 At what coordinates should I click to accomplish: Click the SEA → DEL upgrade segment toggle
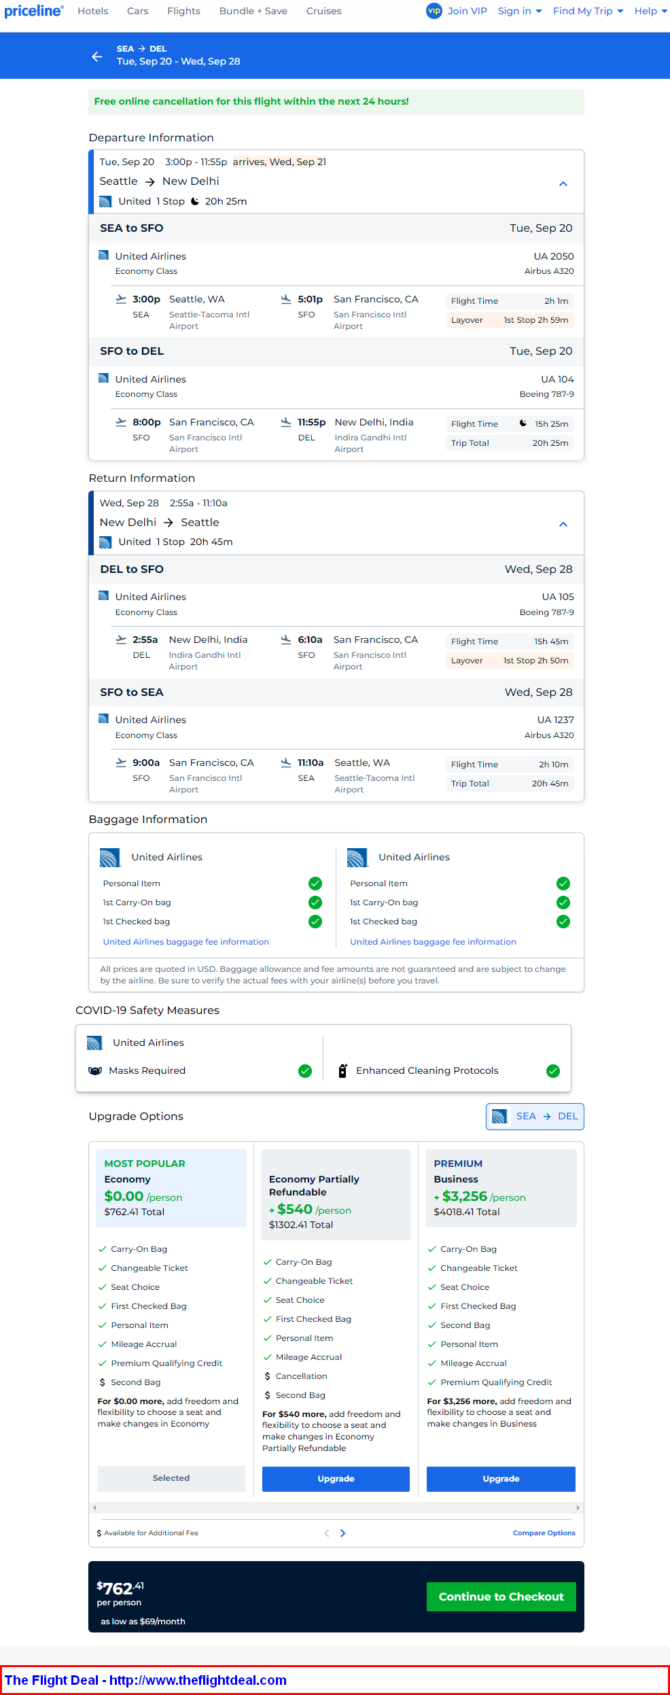[x=535, y=1116]
